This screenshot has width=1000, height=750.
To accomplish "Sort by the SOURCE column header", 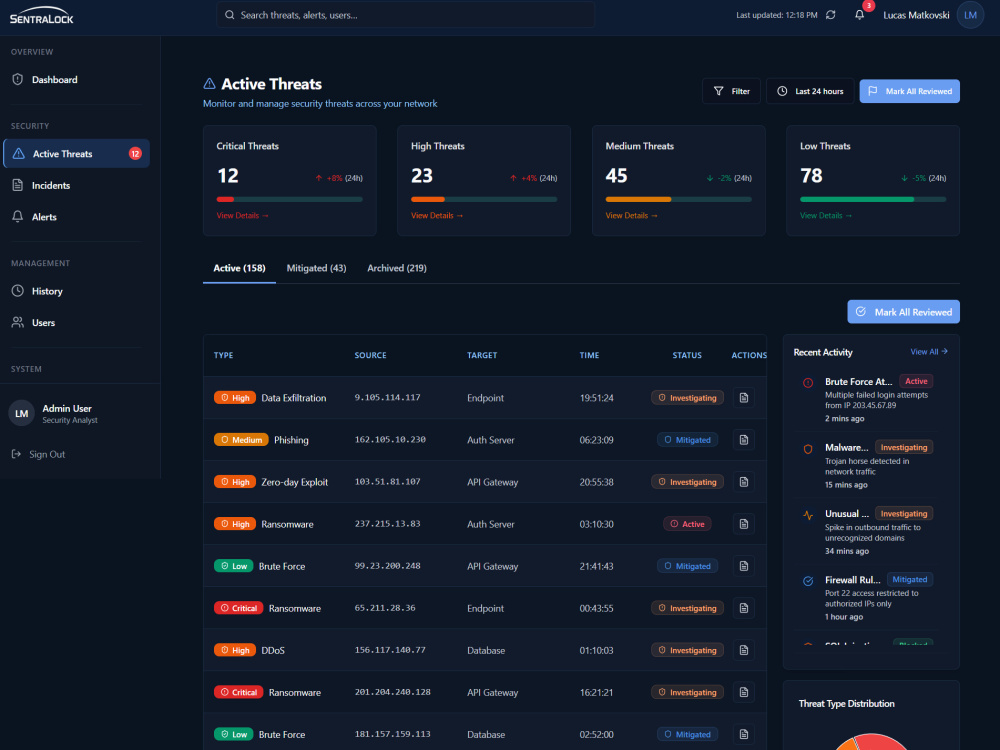I will 371,355.
